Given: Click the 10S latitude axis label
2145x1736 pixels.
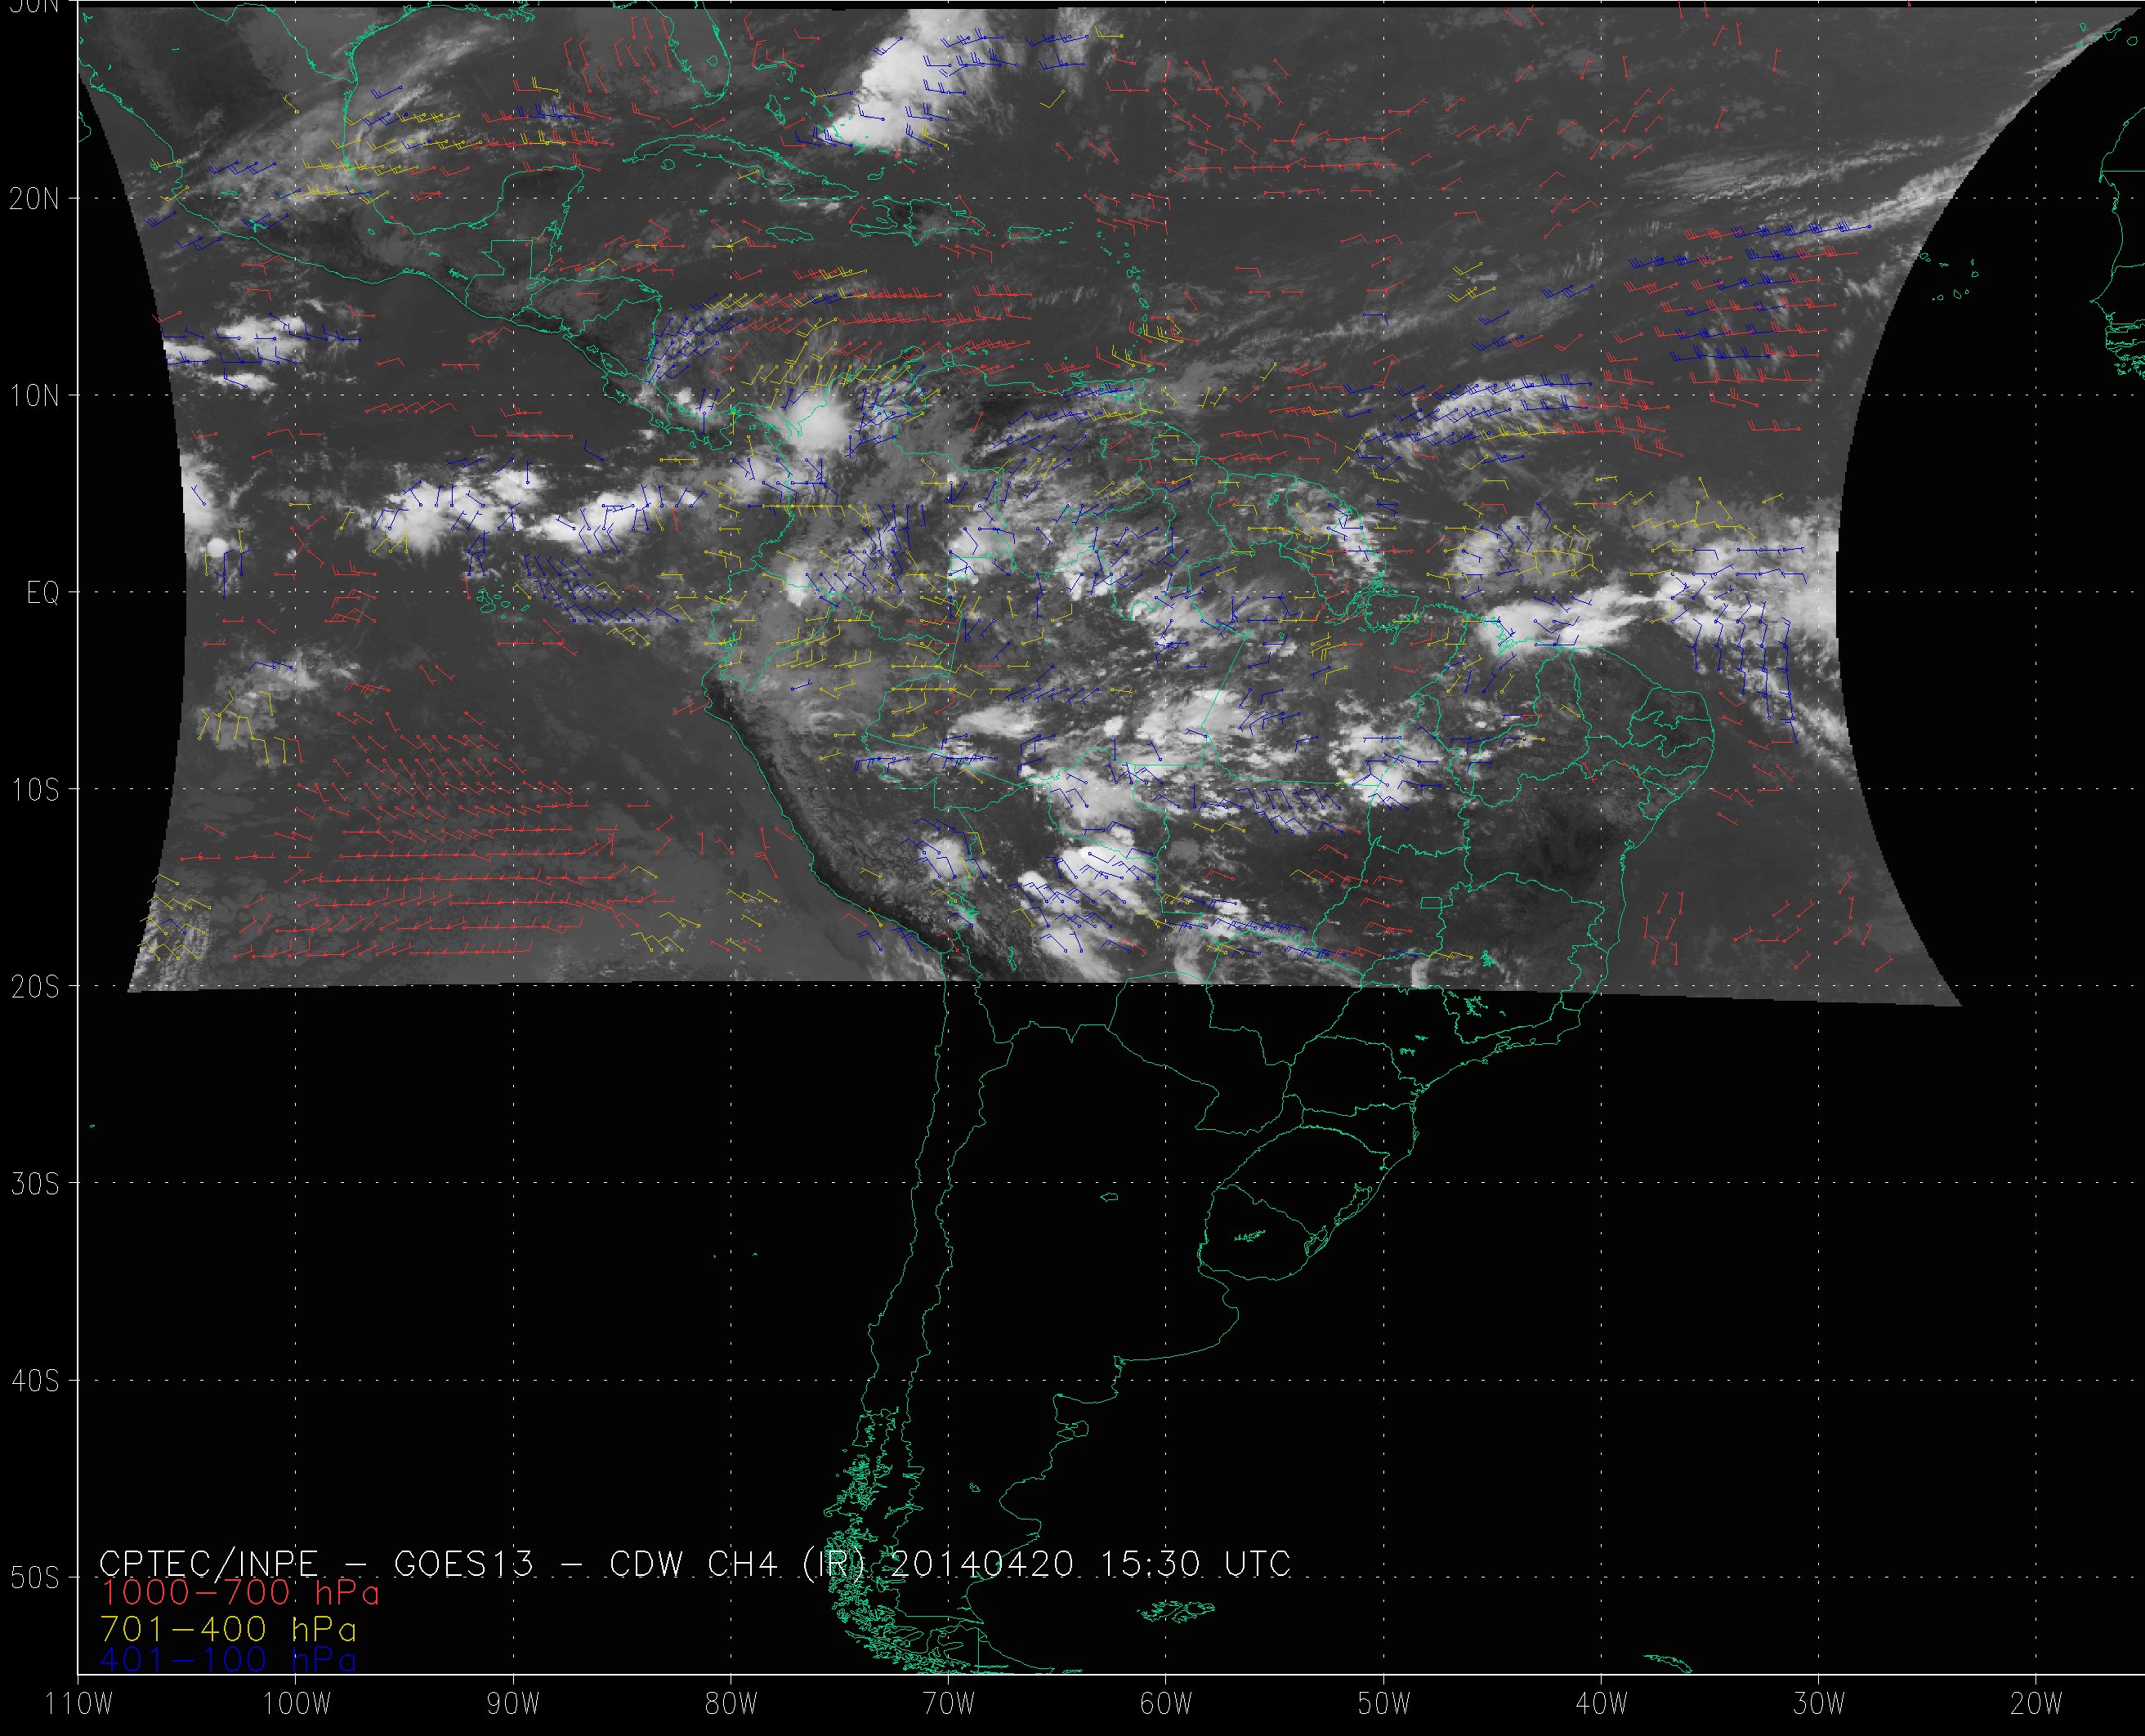Looking at the screenshot, I should (34, 790).
